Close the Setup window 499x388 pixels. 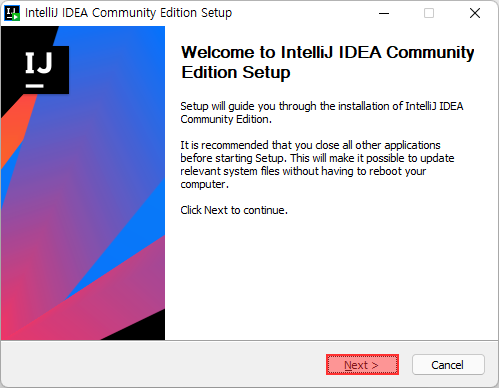[x=475, y=13]
